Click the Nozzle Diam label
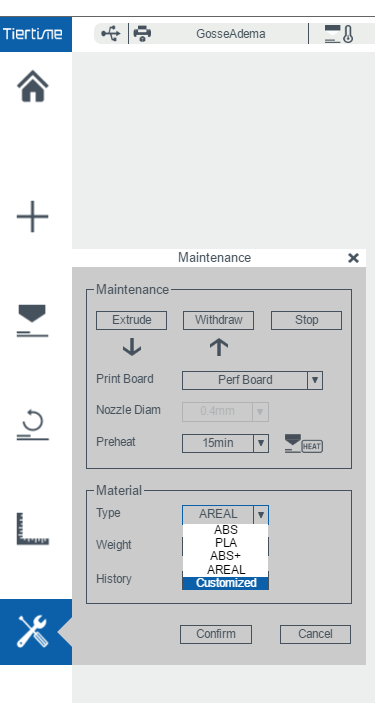 click(x=128, y=410)
